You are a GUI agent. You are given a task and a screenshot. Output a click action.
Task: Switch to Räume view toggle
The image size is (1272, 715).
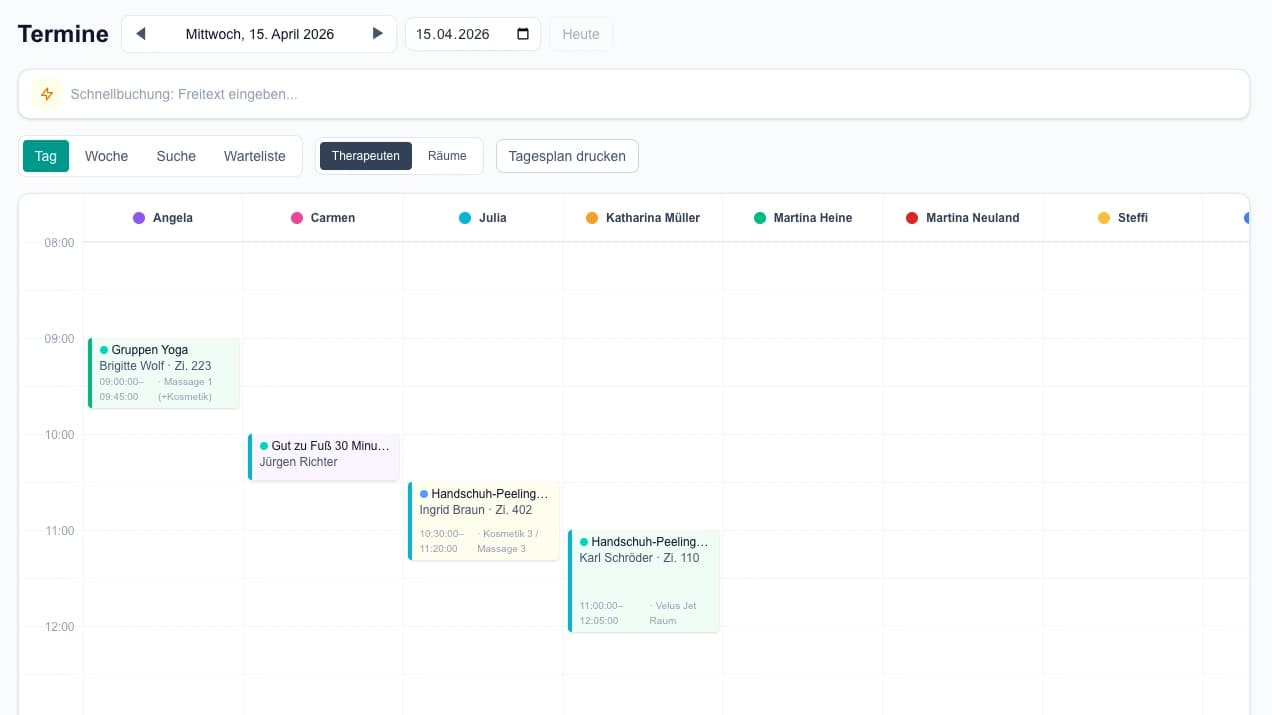(x=447, y=156)
